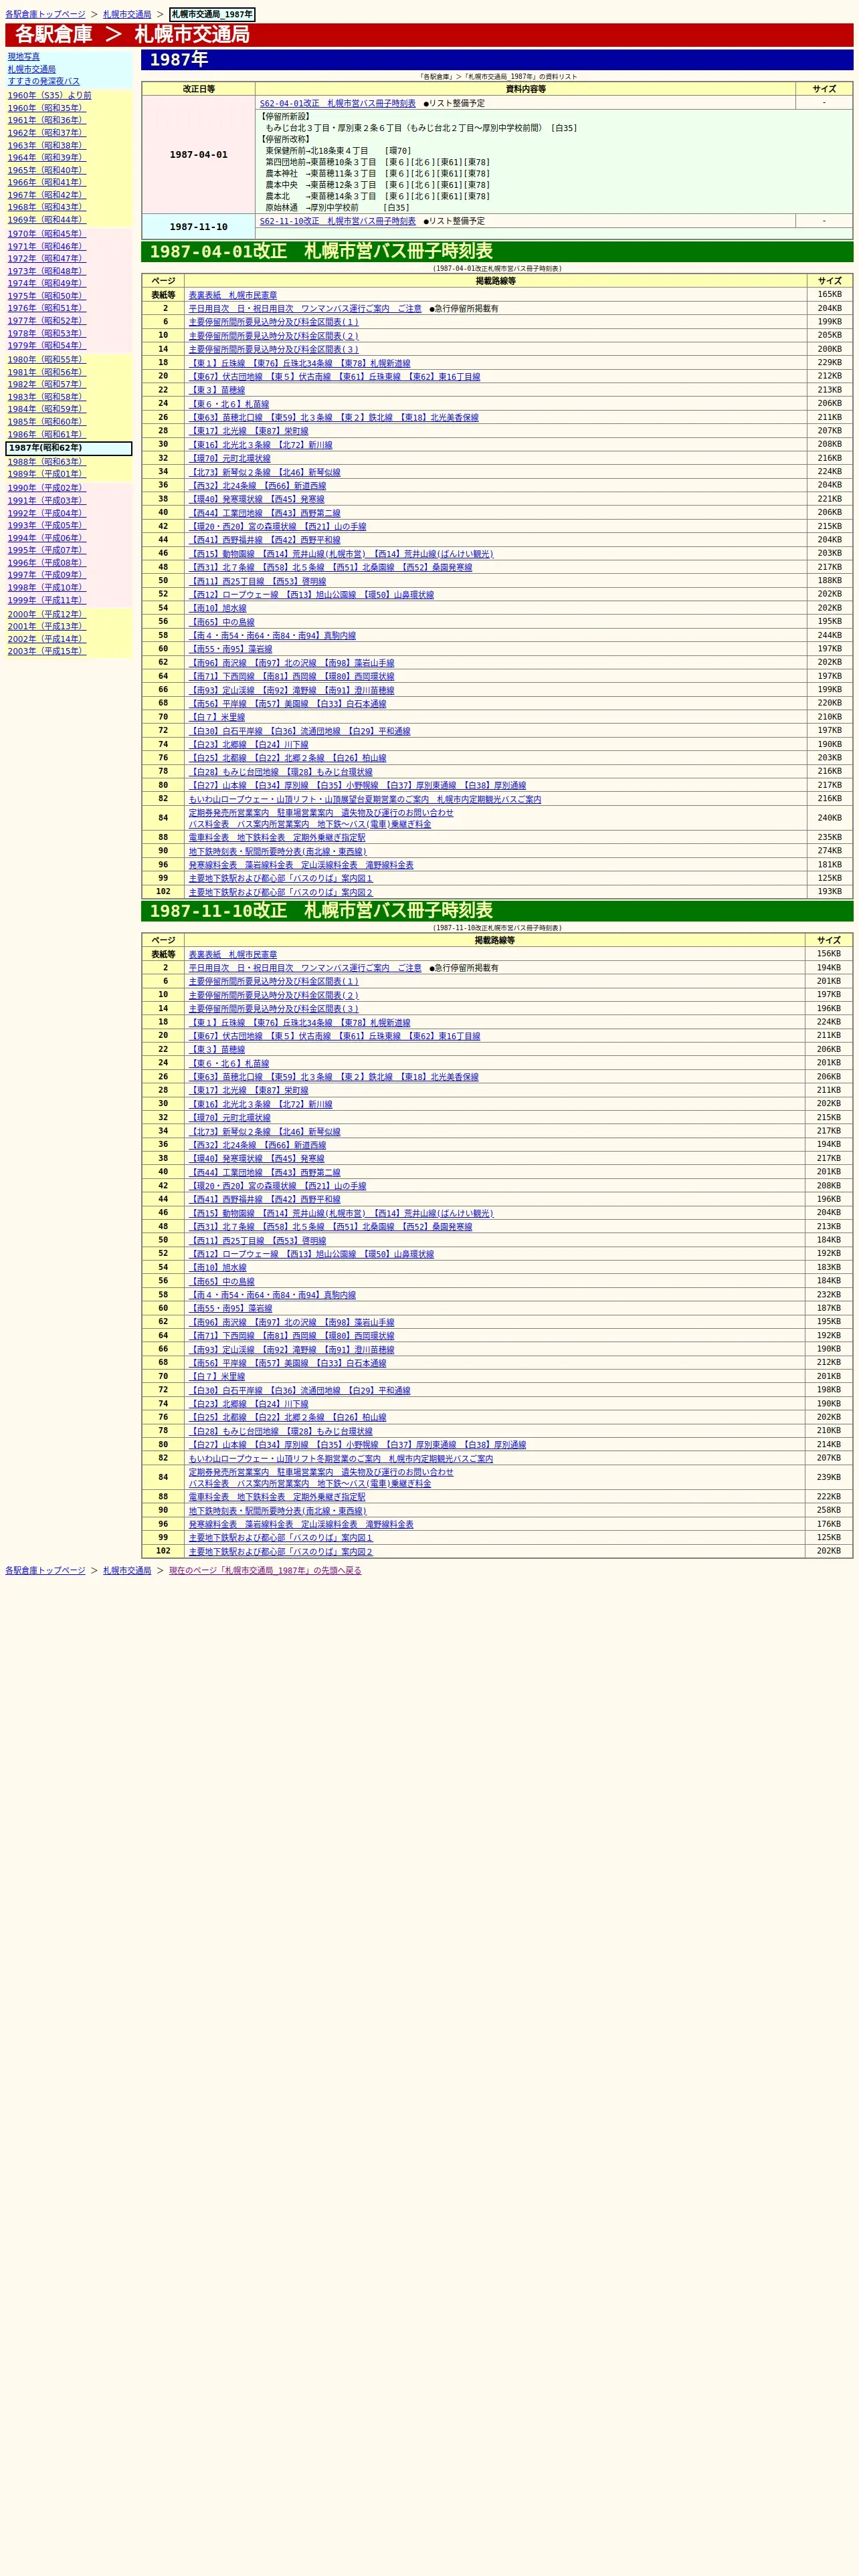Open 【西32】北24条線 row link in 1987-11-10 table
The width and height of the screenshot is (859, 2576).
coord(257,1146)
